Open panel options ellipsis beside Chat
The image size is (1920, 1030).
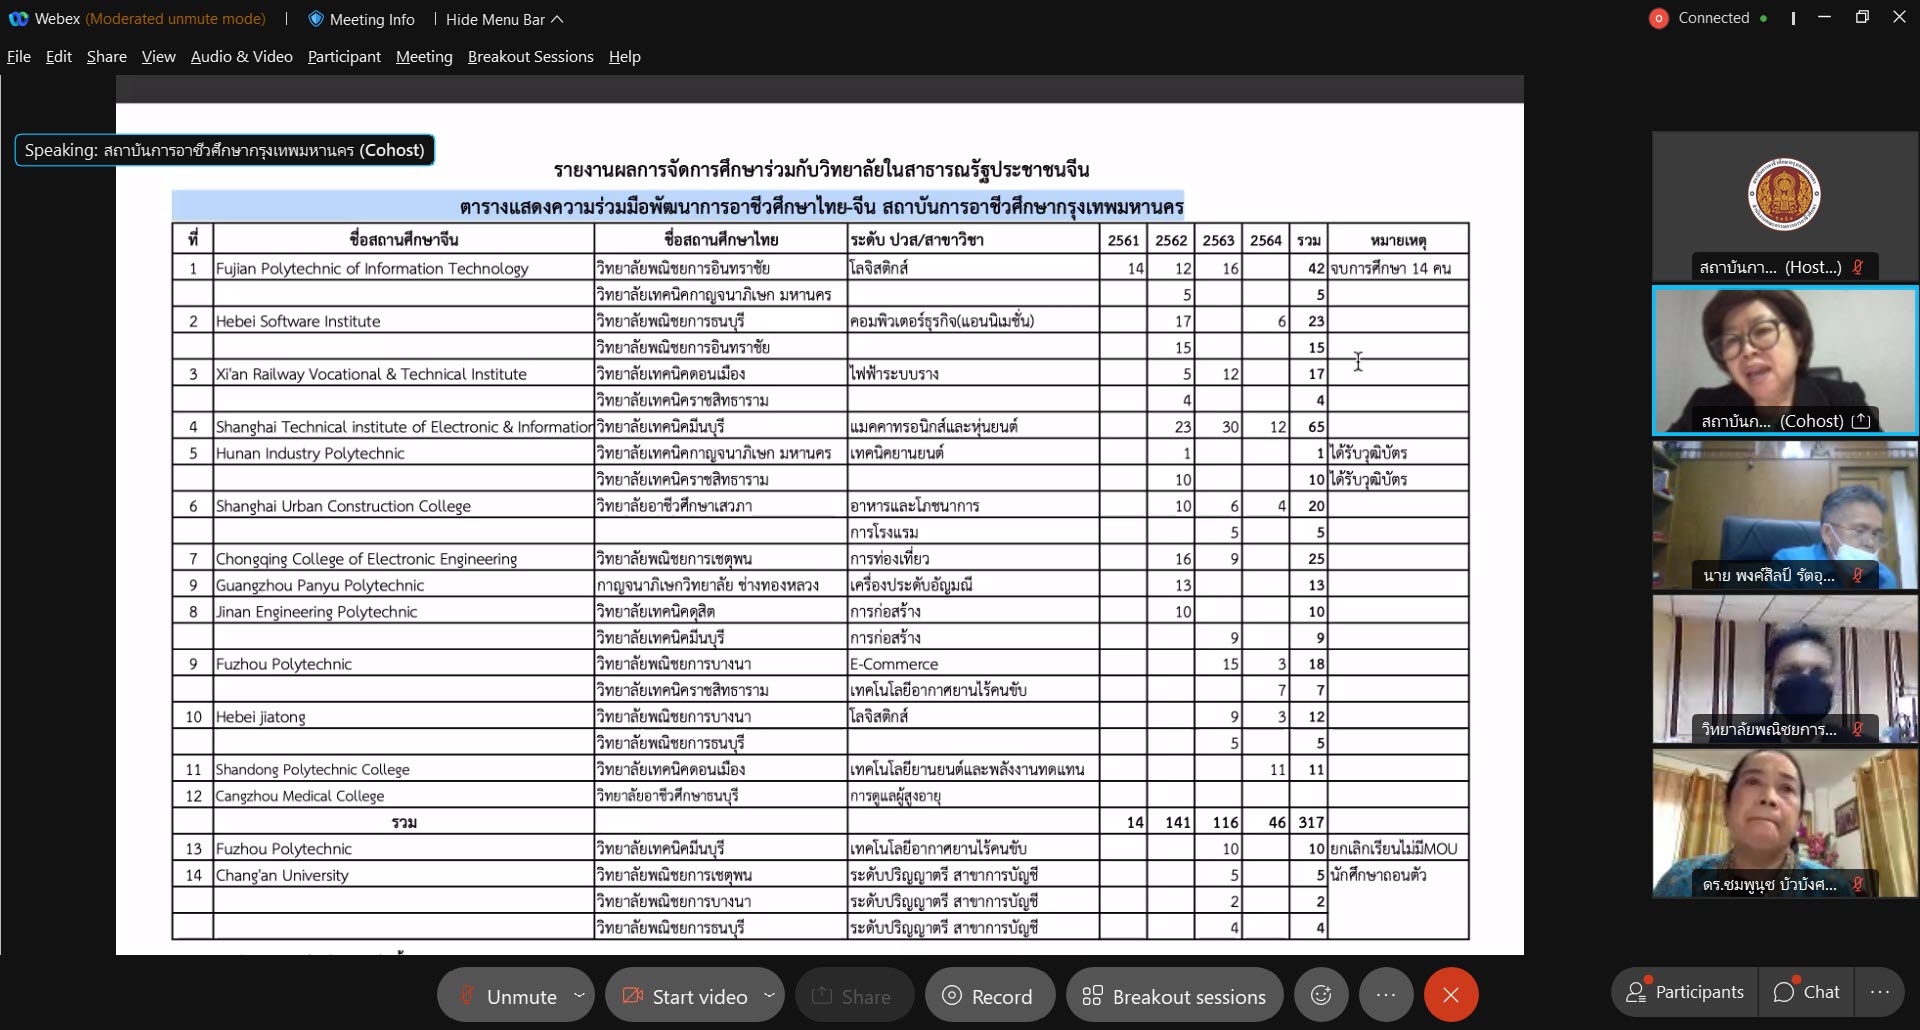click(1880, 992)
